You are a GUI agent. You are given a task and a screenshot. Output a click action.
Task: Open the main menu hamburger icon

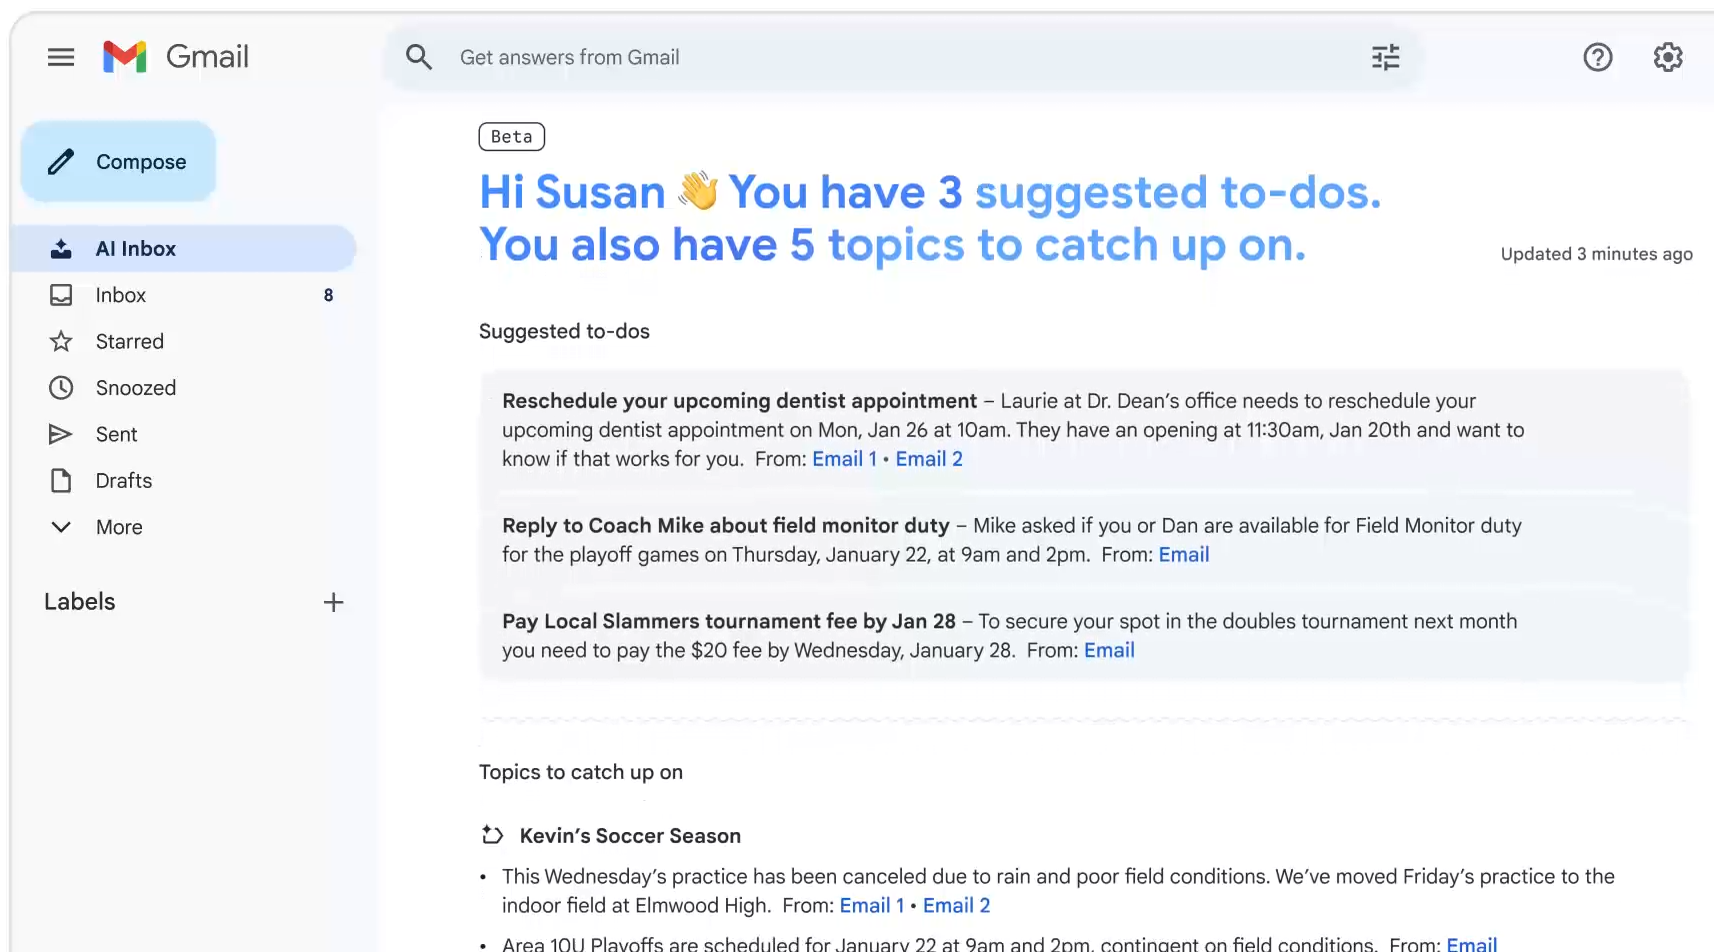[61, 57]
